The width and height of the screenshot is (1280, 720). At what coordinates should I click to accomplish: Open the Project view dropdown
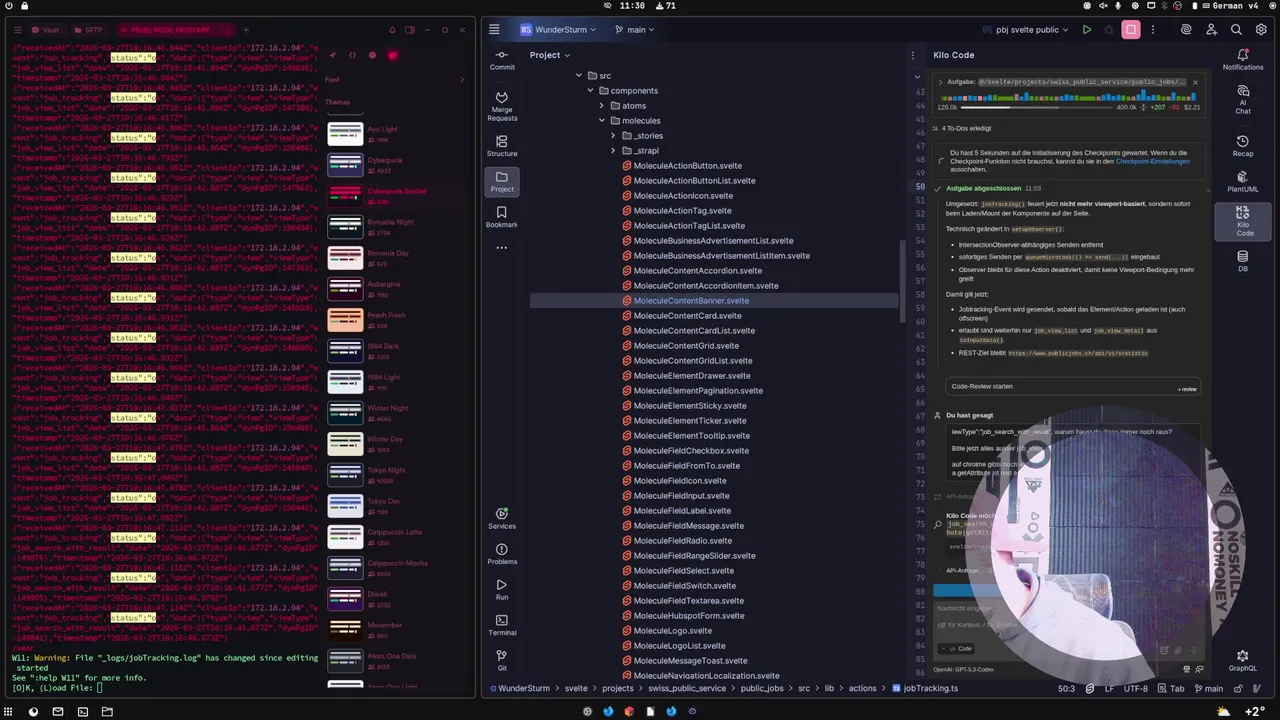point(550,55)
